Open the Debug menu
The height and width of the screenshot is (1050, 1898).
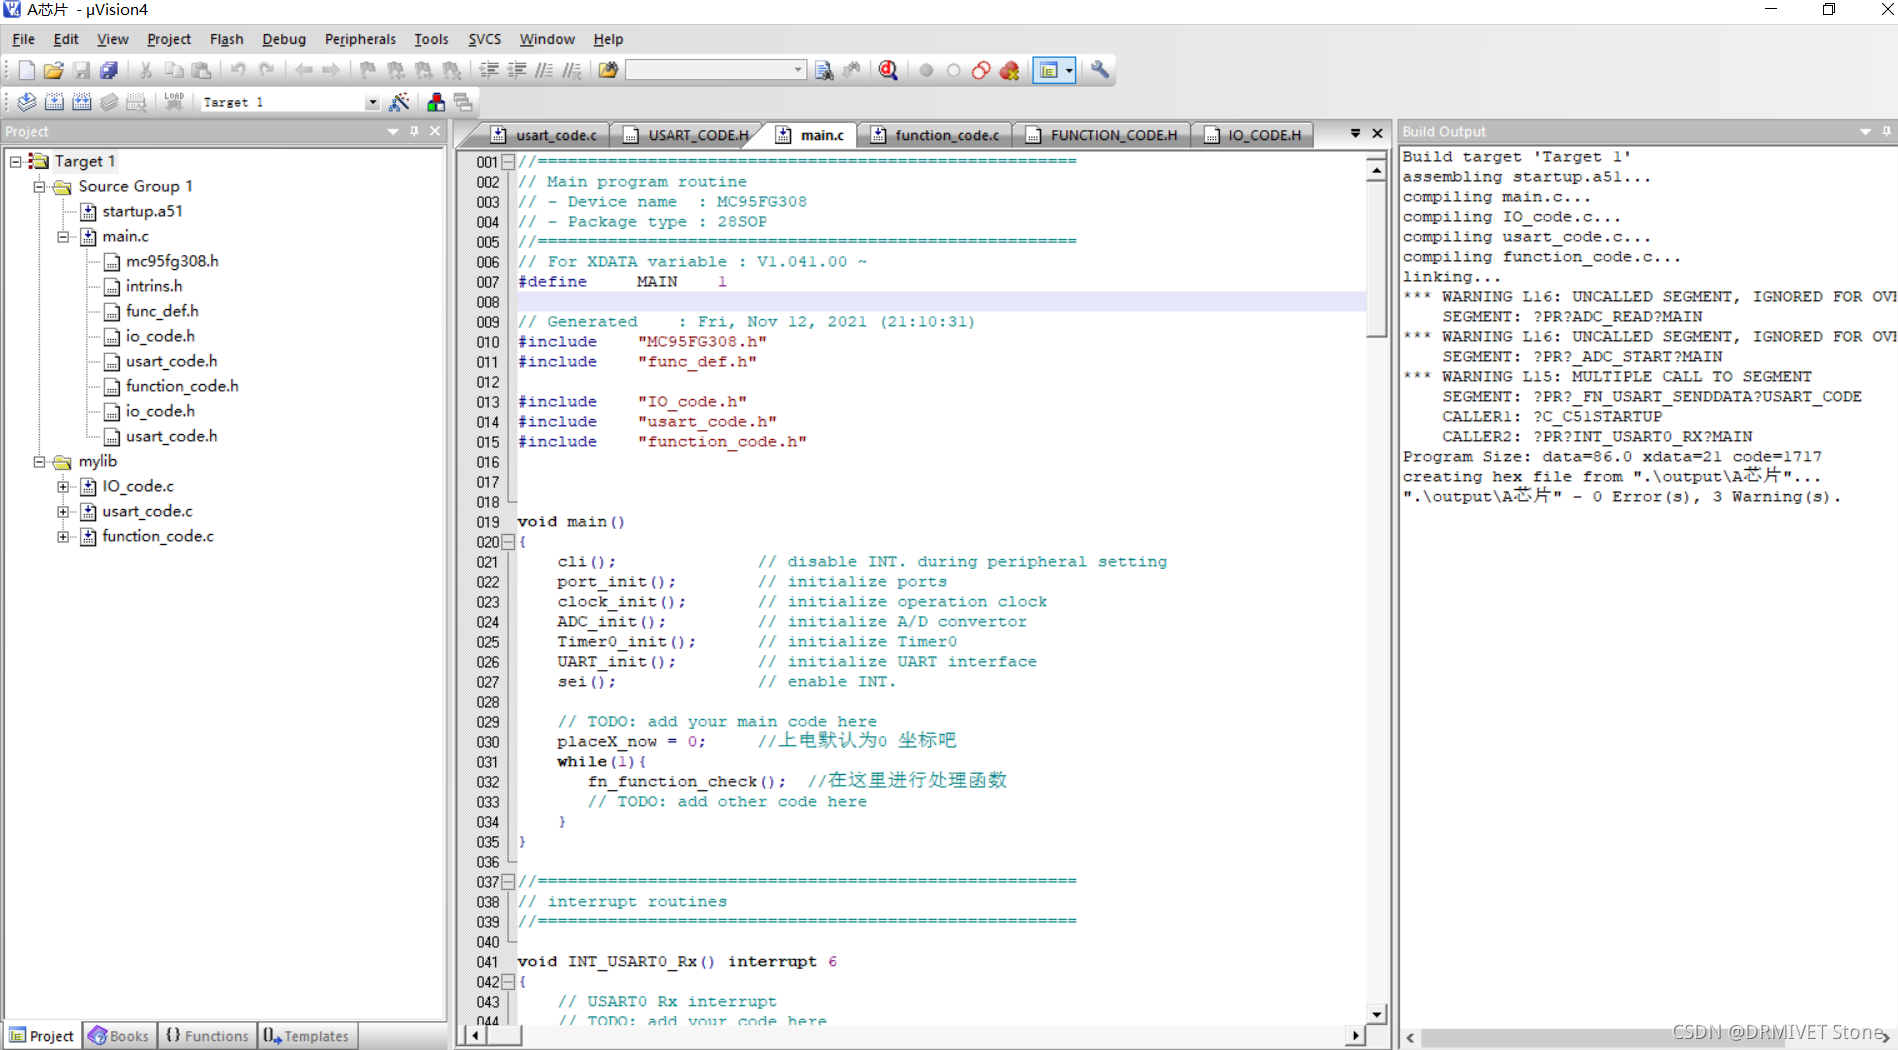point(284,39)
